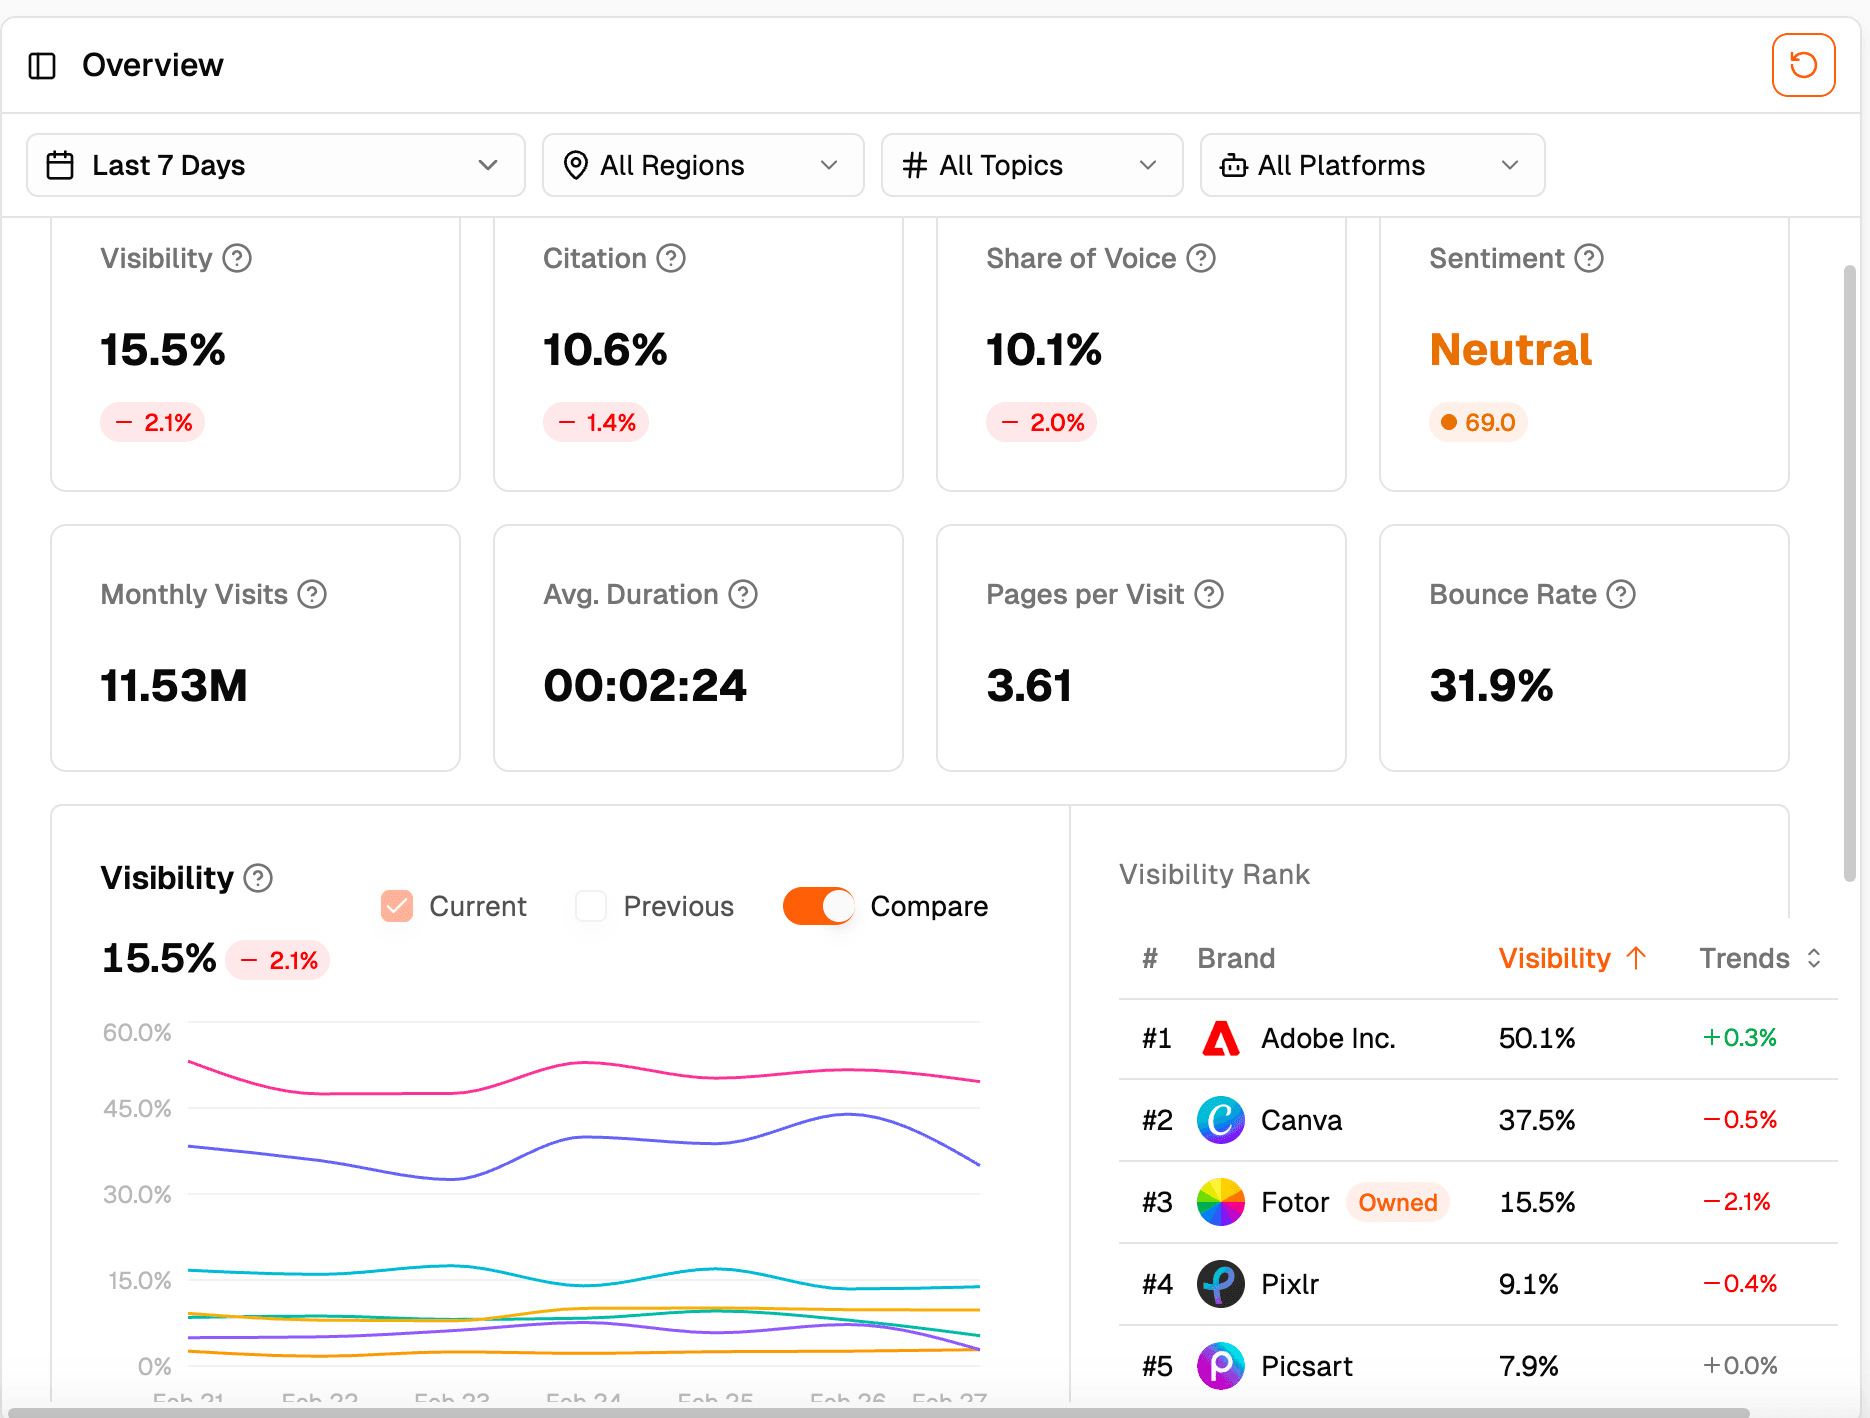
Task: Click the Neutral sentiment value
Action: click(1510, 350)
